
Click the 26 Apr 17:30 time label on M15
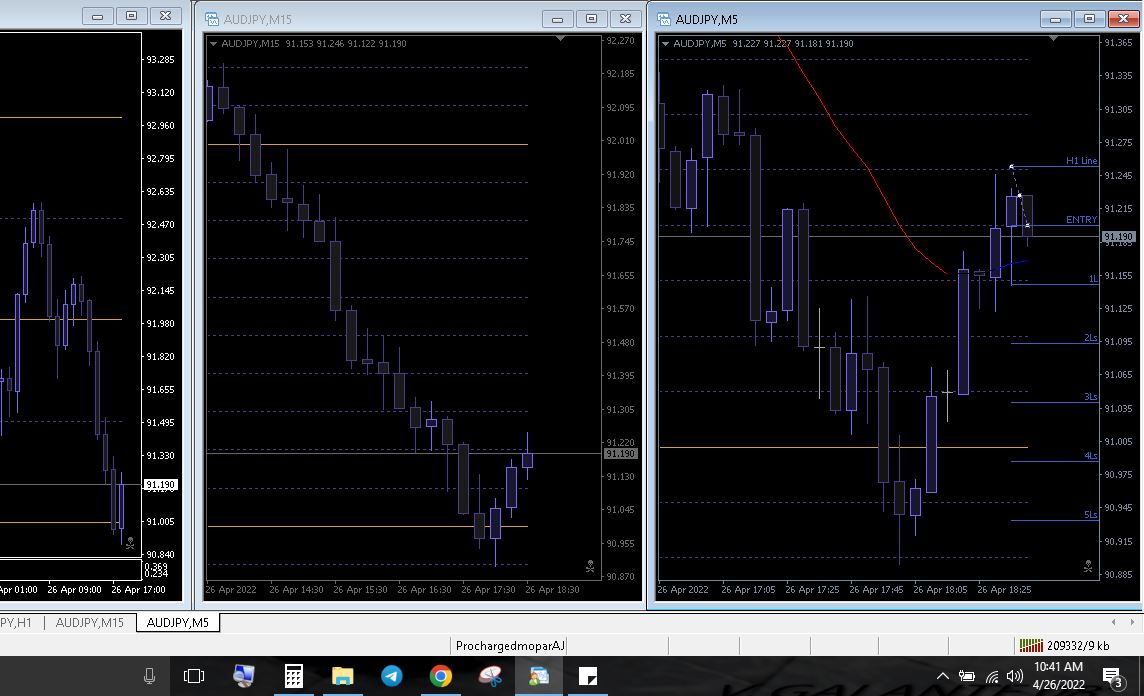(x=488, y=589)
